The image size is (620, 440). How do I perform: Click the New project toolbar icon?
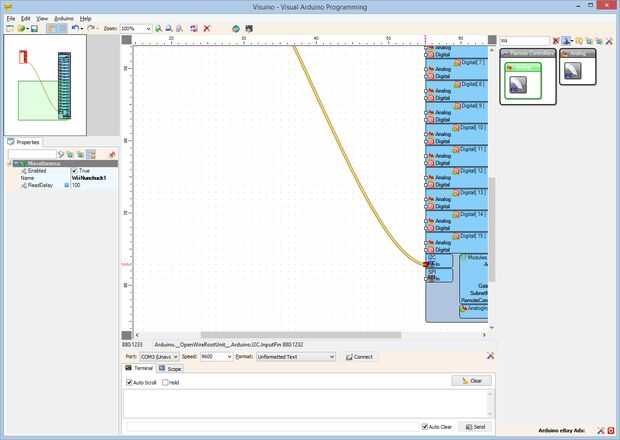(x=10, y=28)
